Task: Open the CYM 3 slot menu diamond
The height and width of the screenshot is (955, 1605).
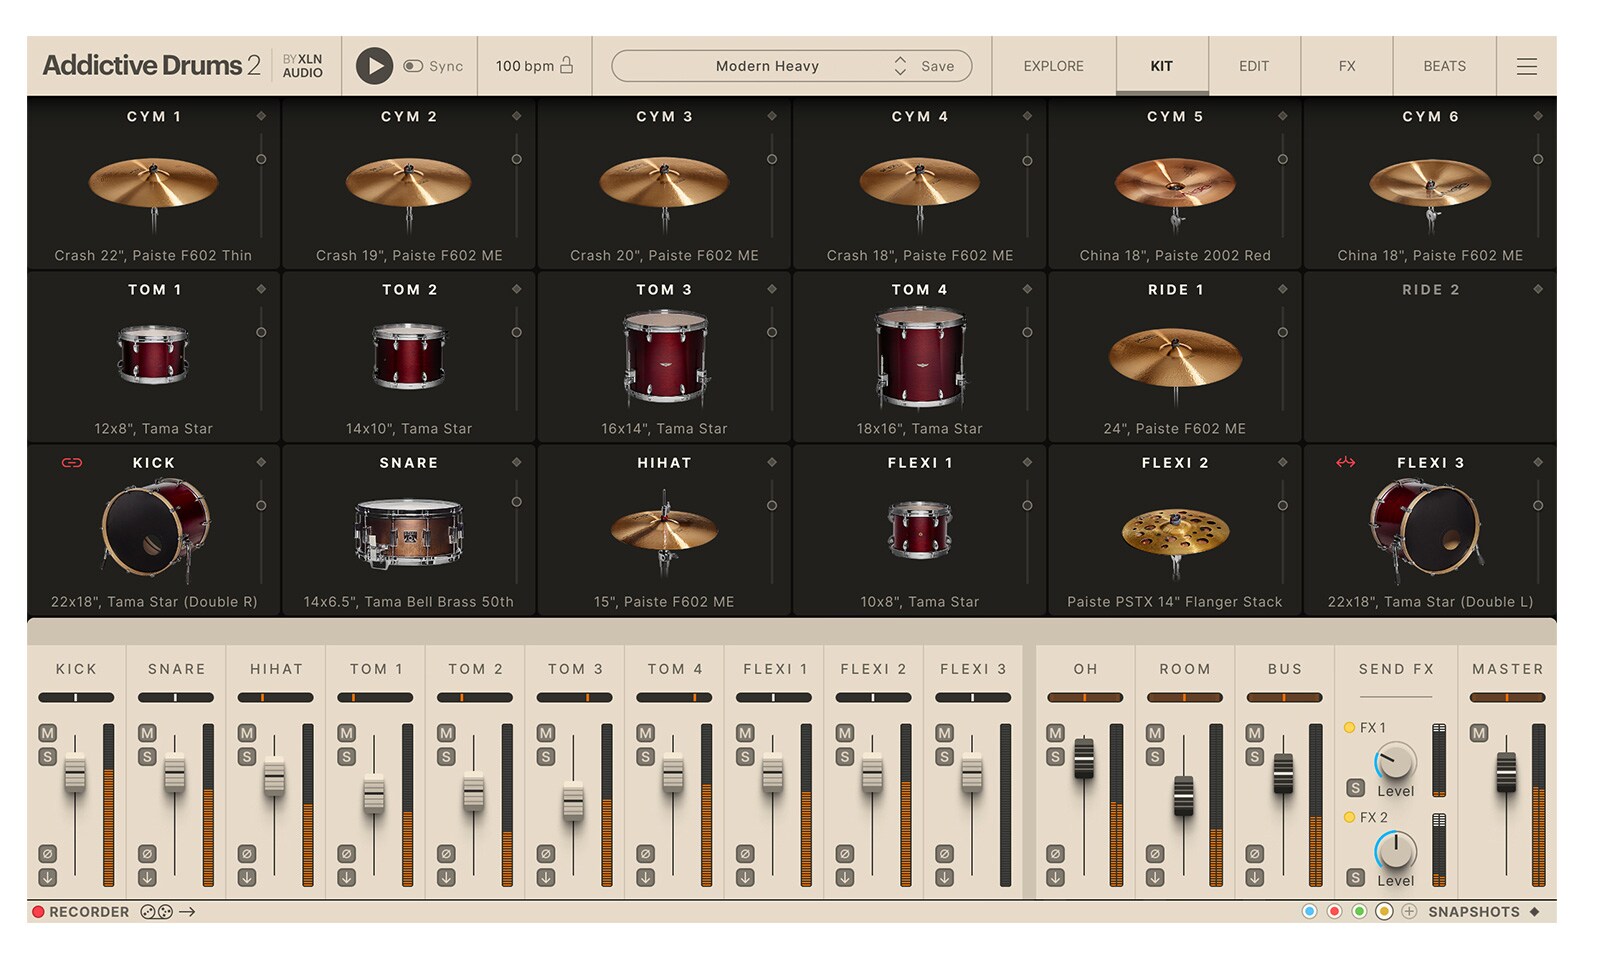Action: click(x=772, y=116)
